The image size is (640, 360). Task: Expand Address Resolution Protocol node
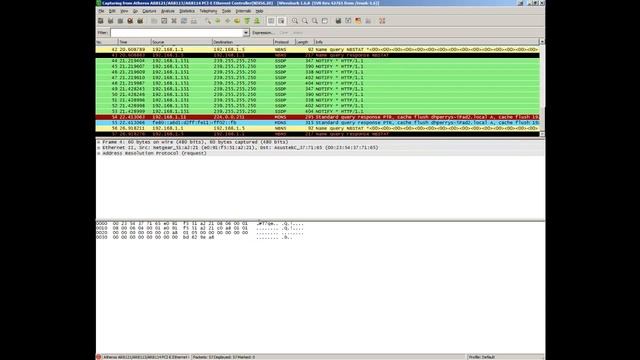[99, 153]
